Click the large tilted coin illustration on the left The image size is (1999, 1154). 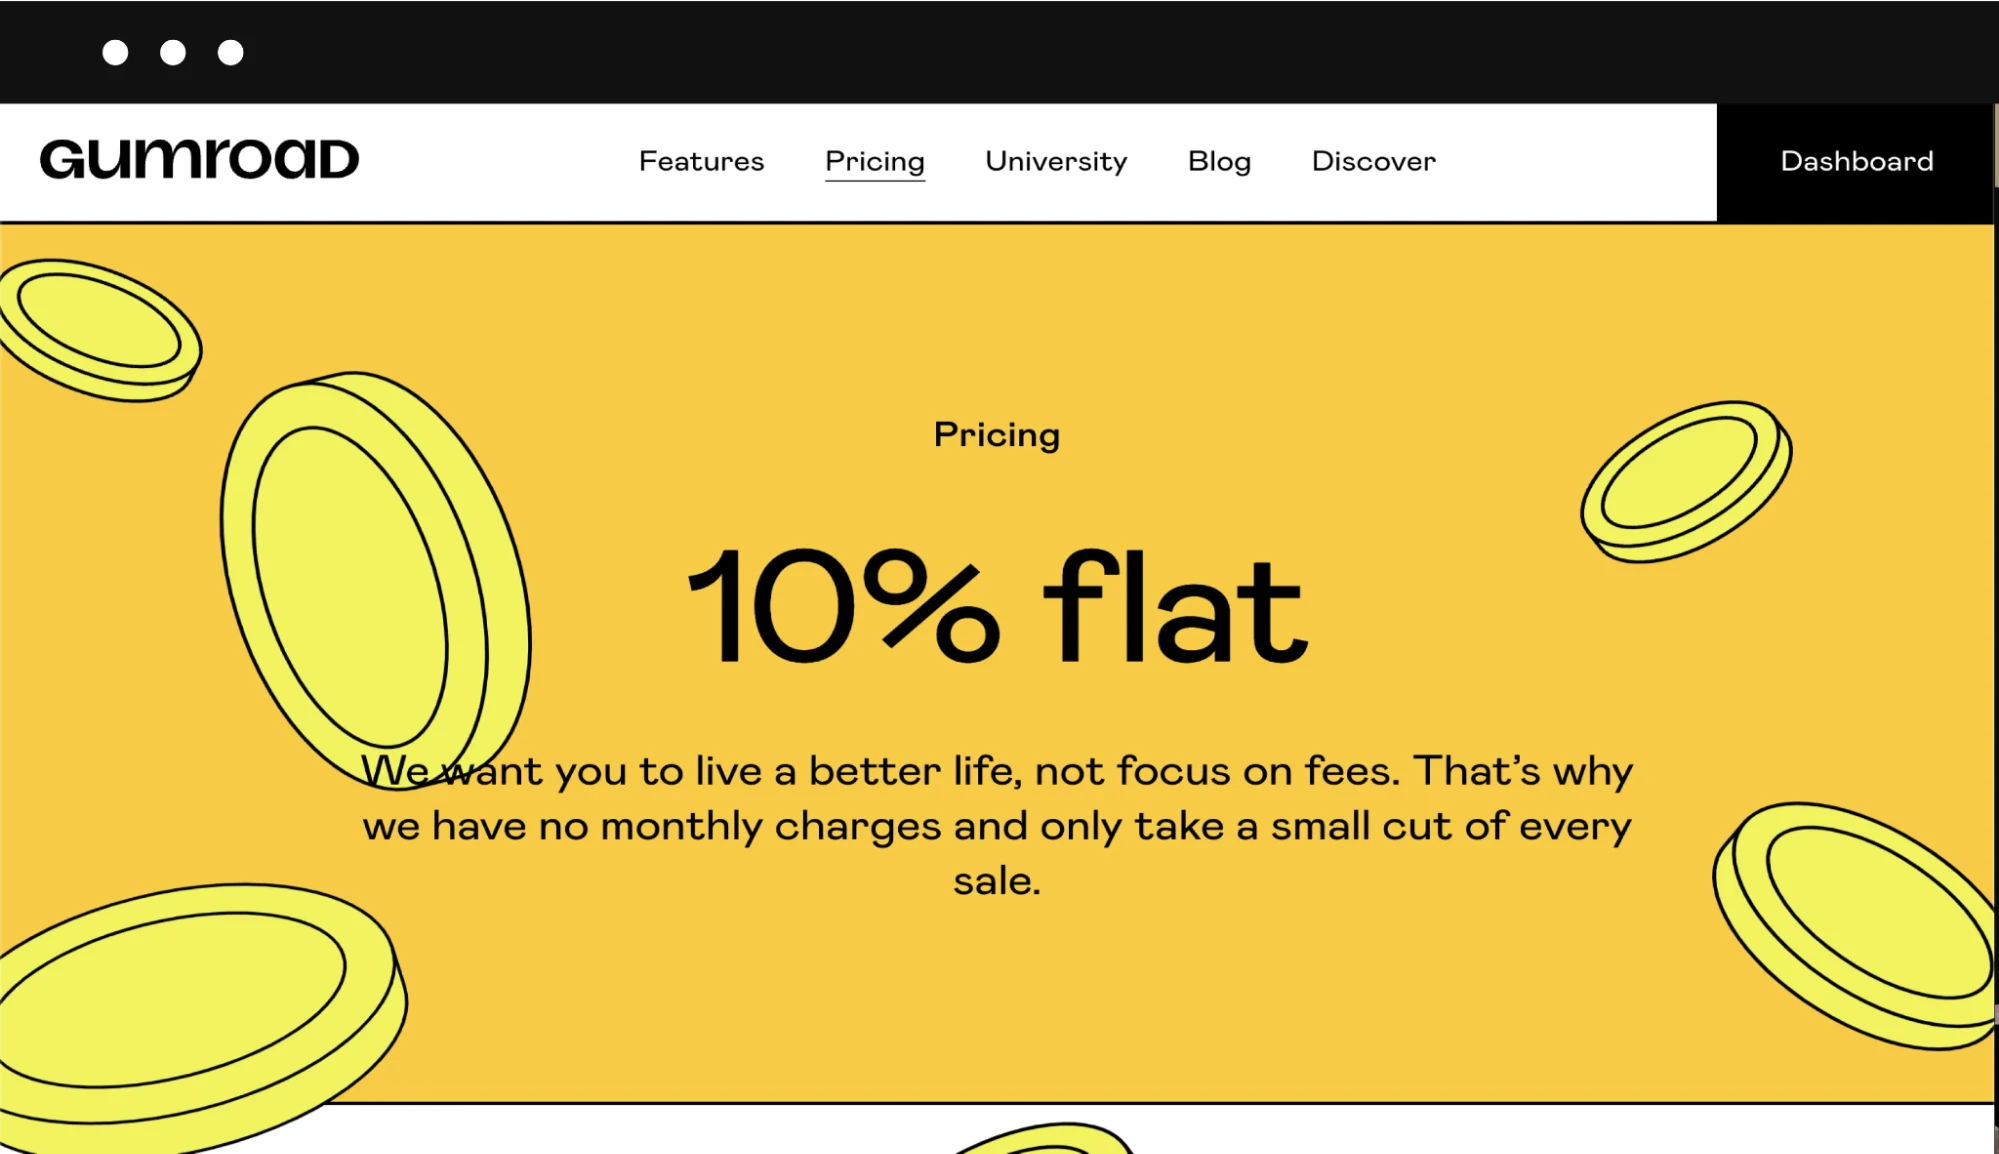click(370, 570)
